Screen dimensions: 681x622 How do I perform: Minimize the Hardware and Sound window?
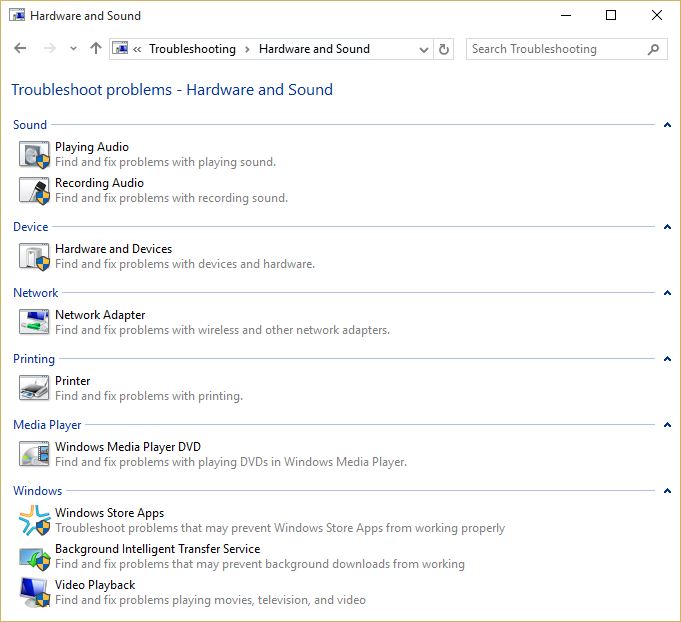[x=565, y=15]
